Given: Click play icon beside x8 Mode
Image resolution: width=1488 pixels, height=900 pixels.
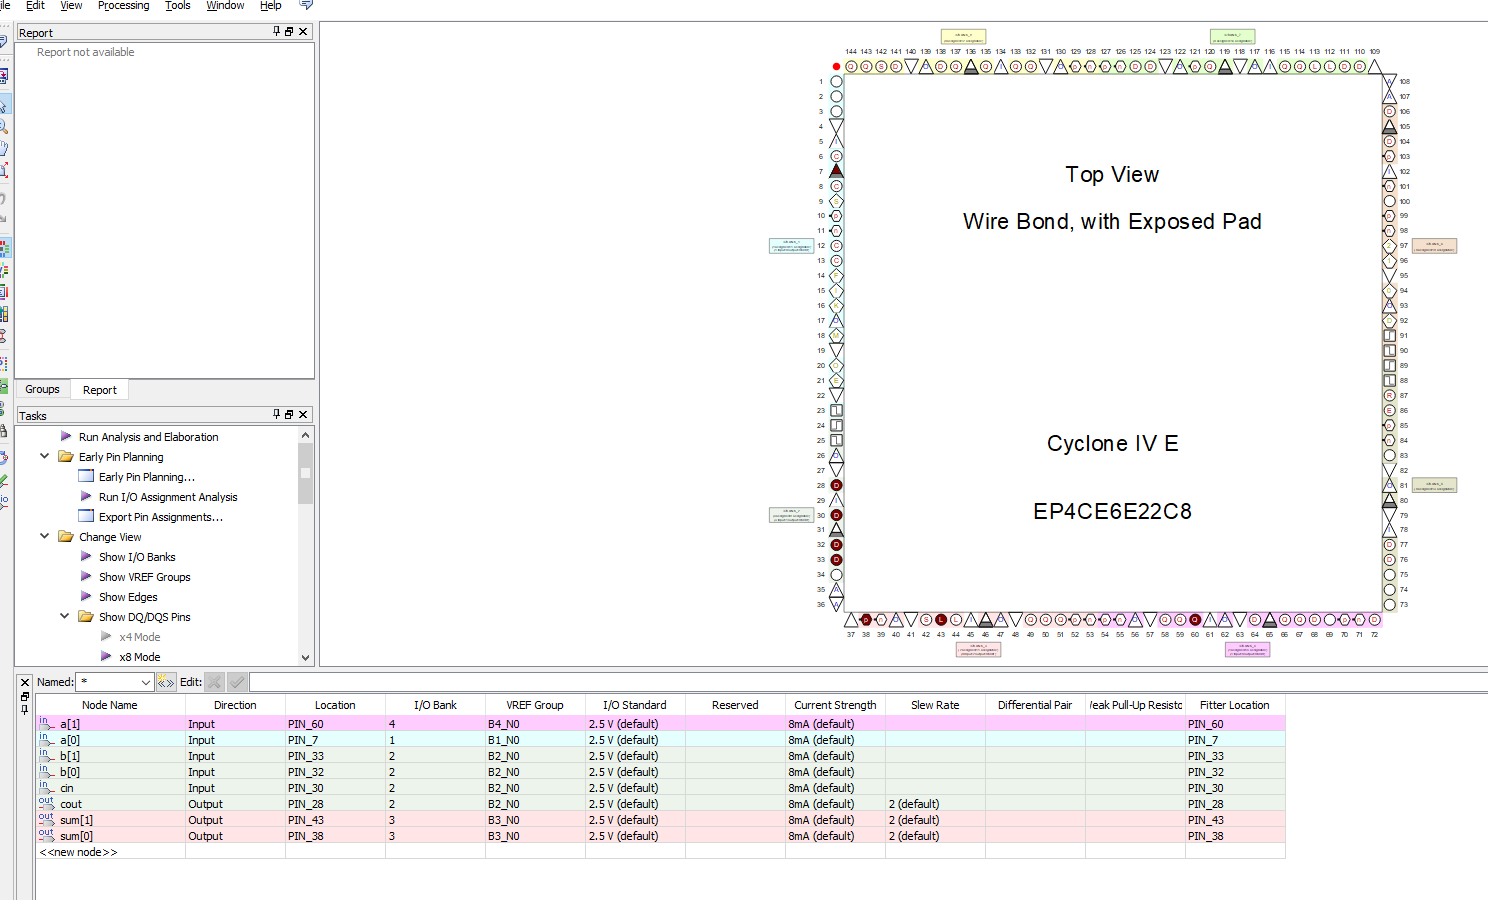Looking at the screenshot, I should 106,657.
